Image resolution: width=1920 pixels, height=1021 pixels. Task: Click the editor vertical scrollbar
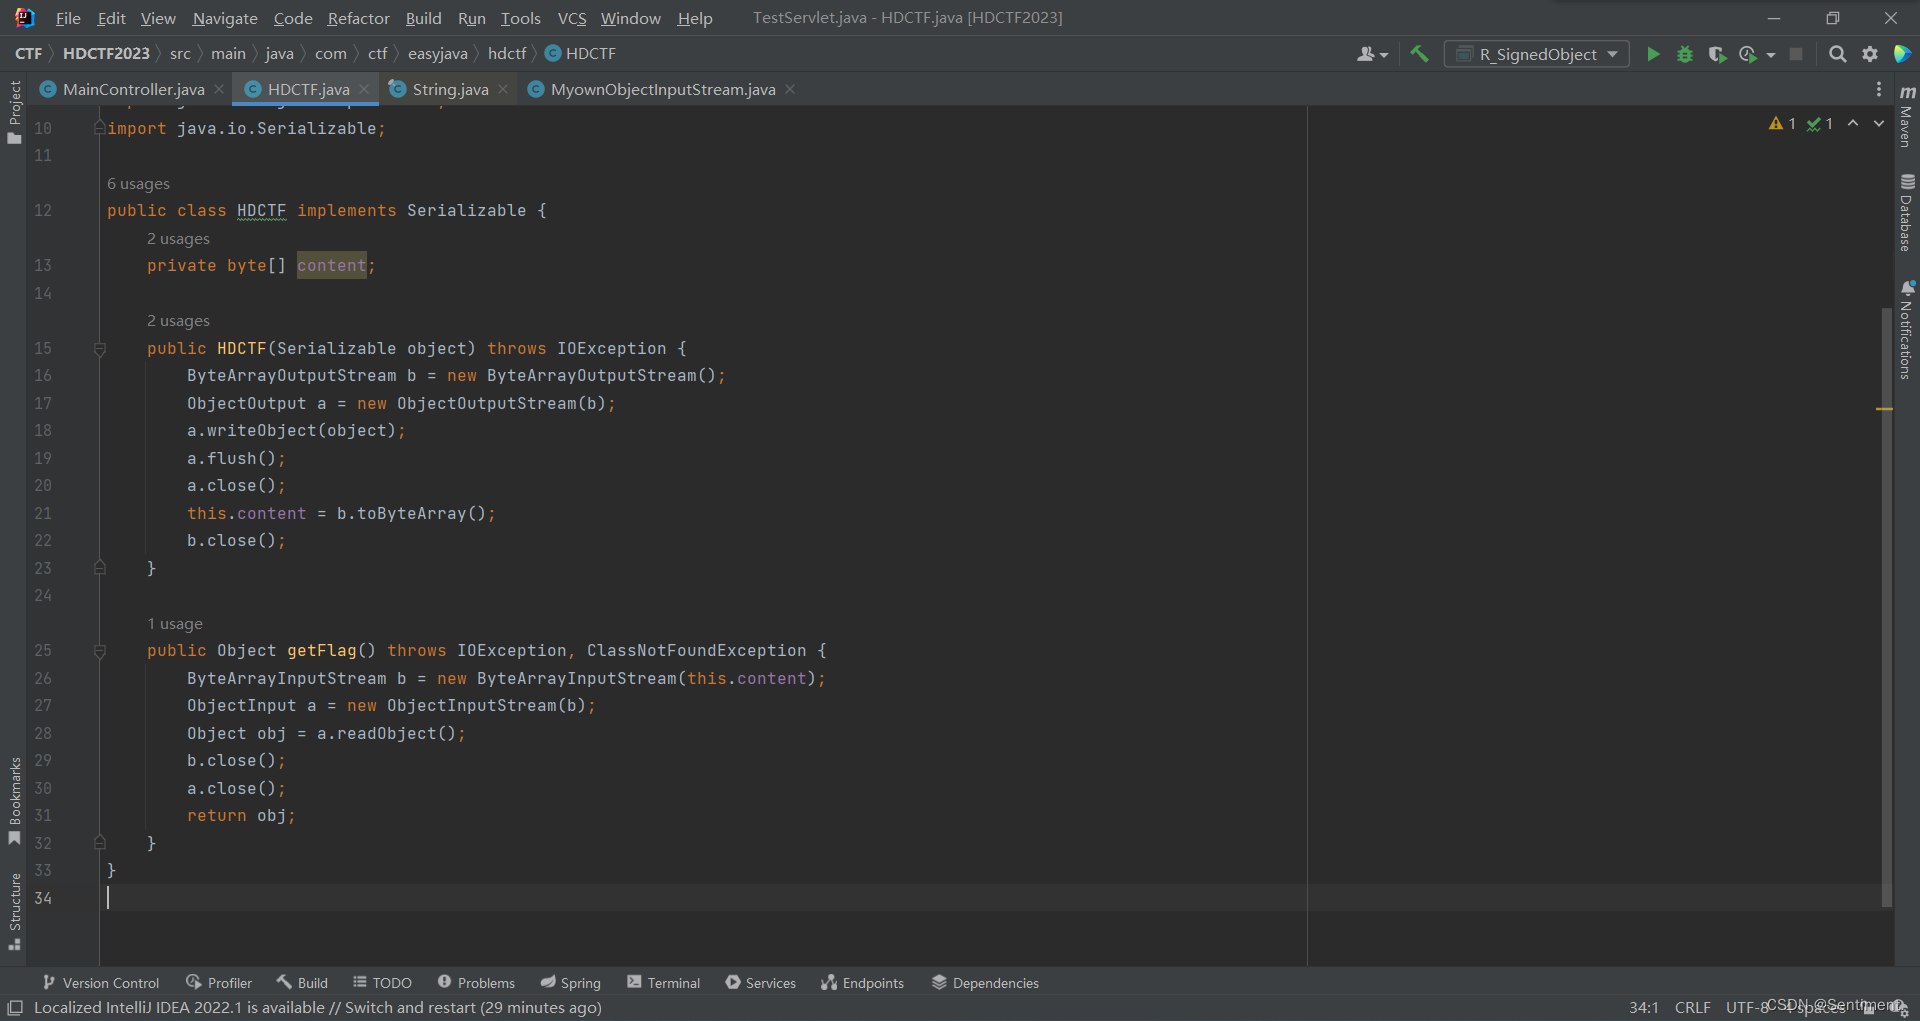point(1887,605)
